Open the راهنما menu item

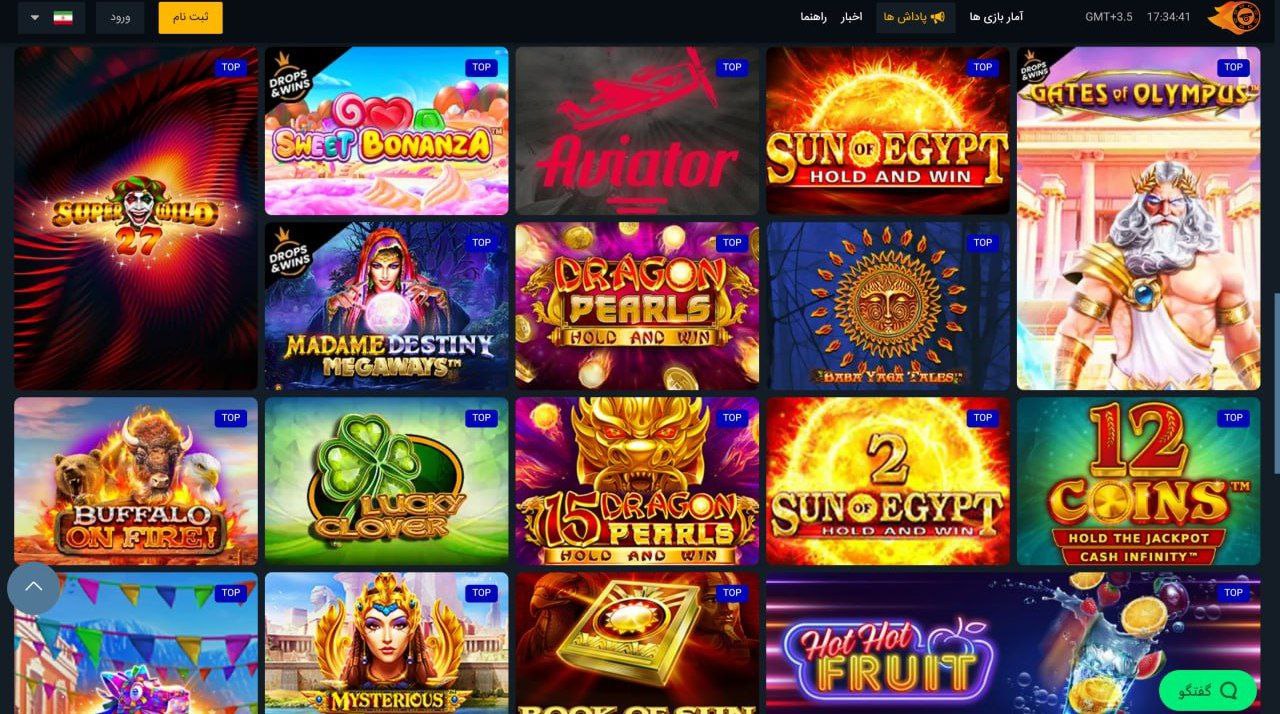pyautogui.click(x=813, y=17)
